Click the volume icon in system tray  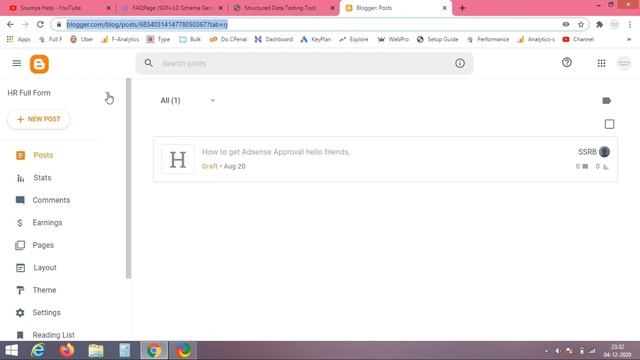coord(558,351)
